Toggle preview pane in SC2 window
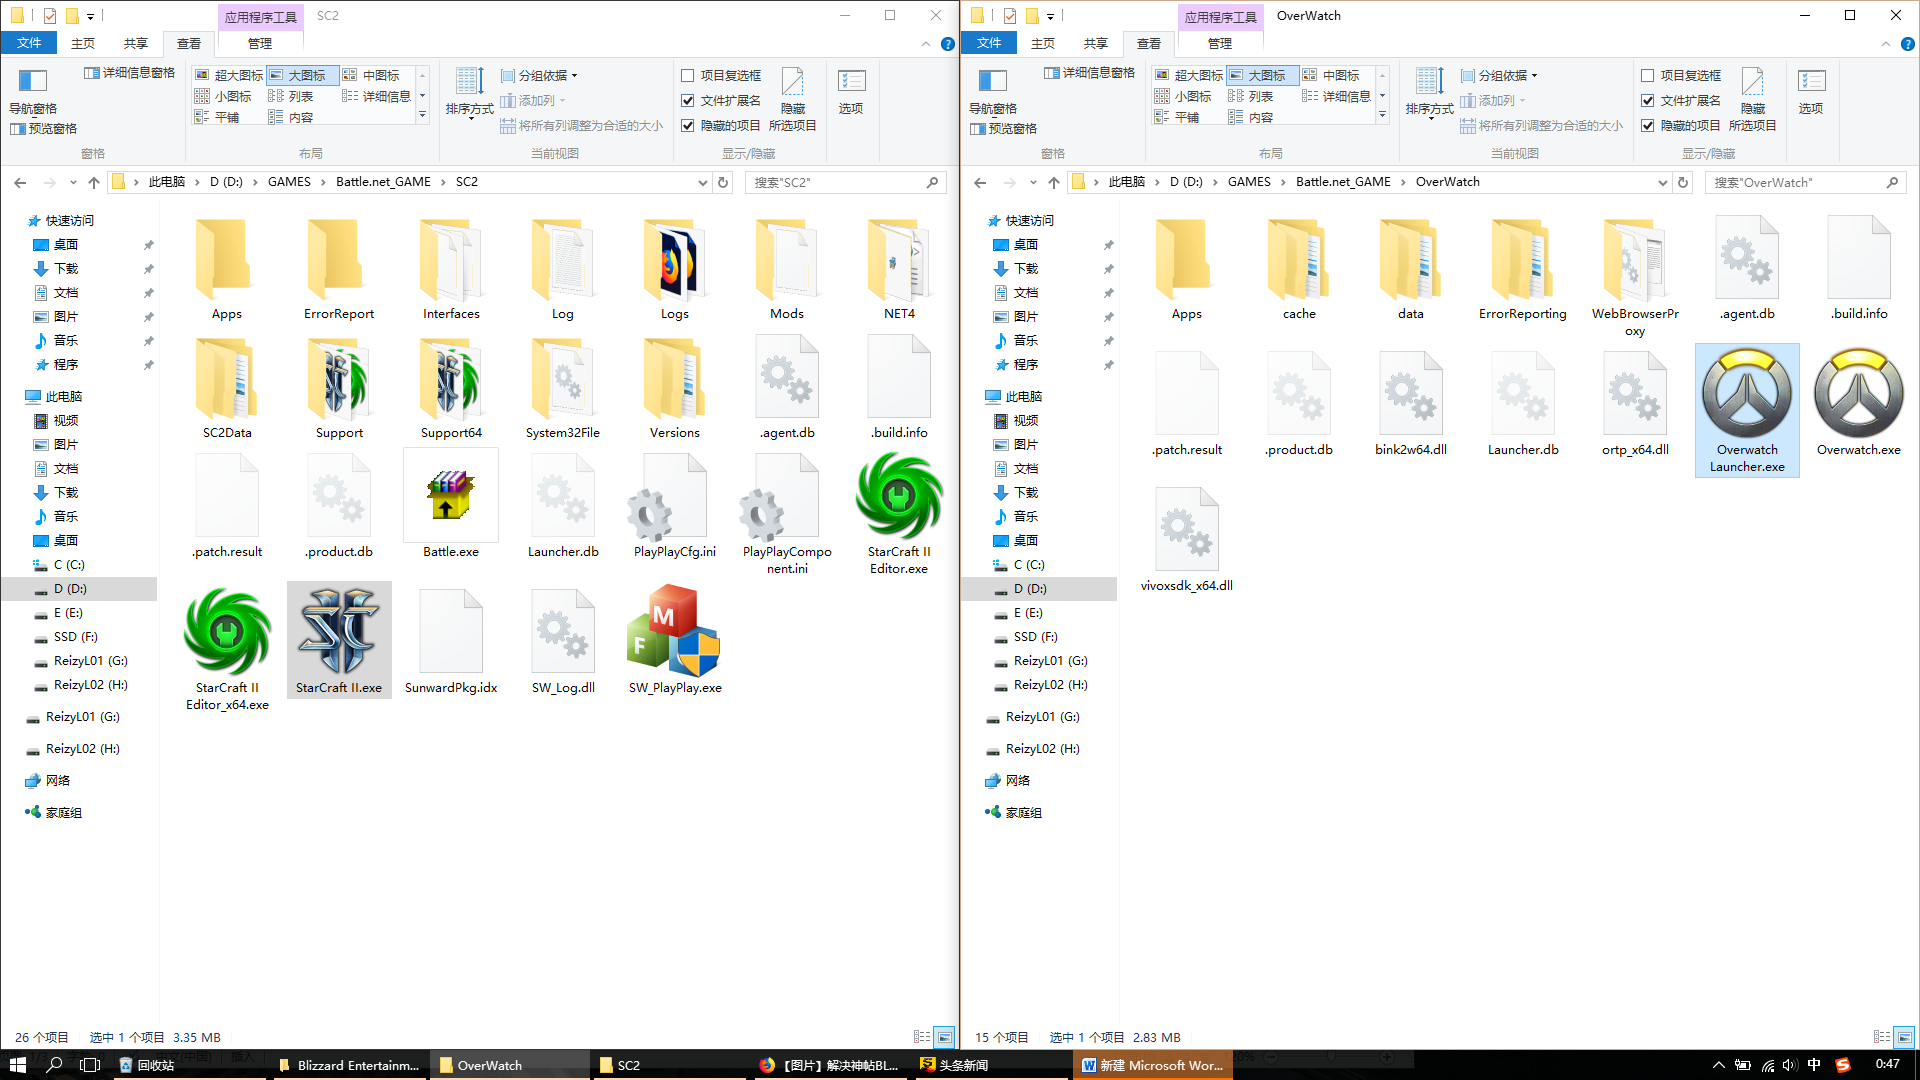 pyautogui.click(x=44, y=128)
